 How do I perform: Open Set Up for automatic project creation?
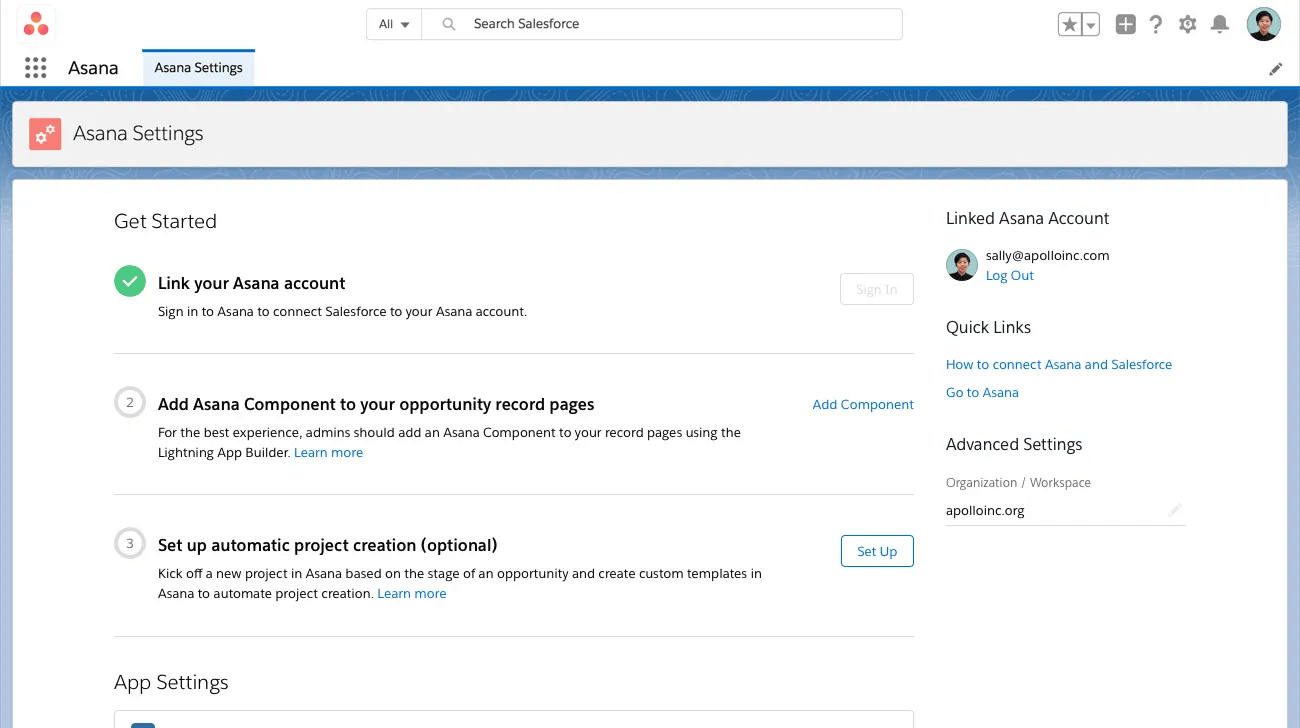[x=876, y=550]
